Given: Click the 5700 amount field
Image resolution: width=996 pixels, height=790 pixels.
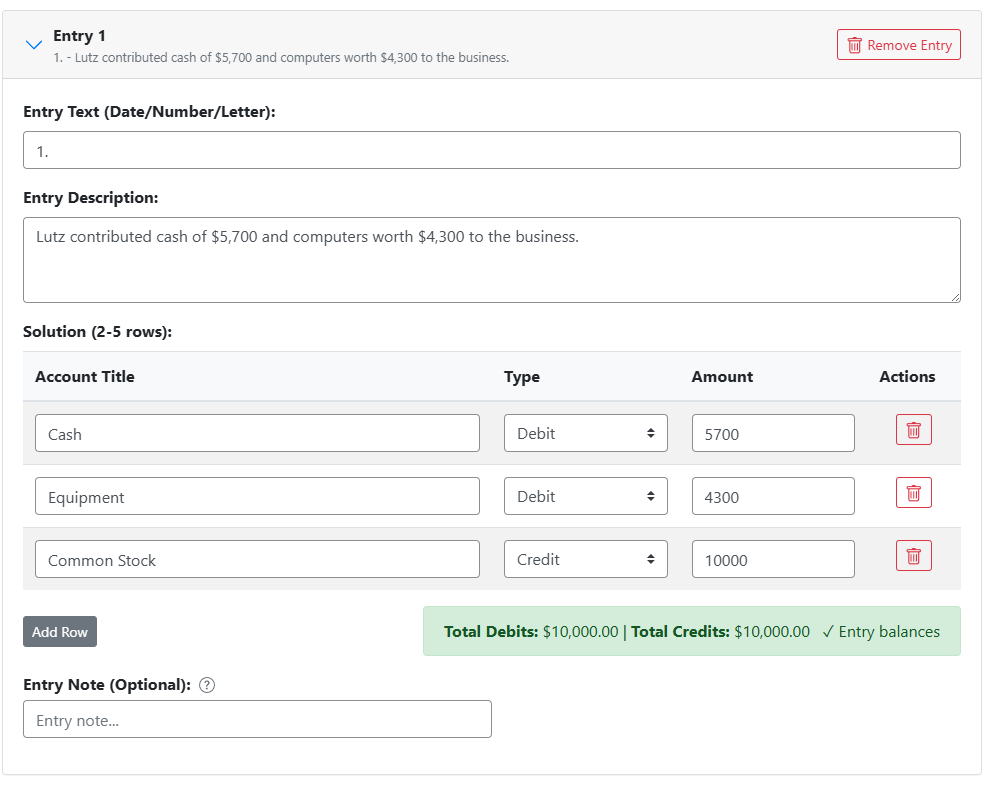Looking at the screenshot, I should coord(773,433).
